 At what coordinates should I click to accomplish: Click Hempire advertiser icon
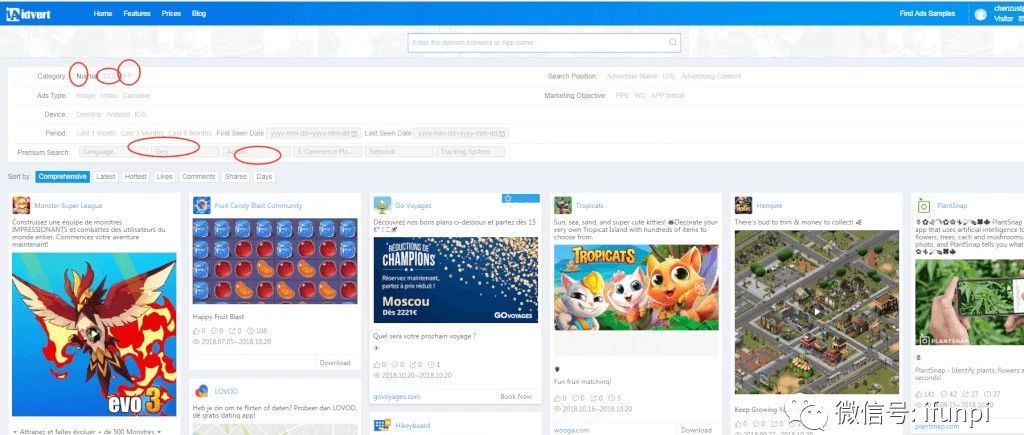click(x=743, y=205)
